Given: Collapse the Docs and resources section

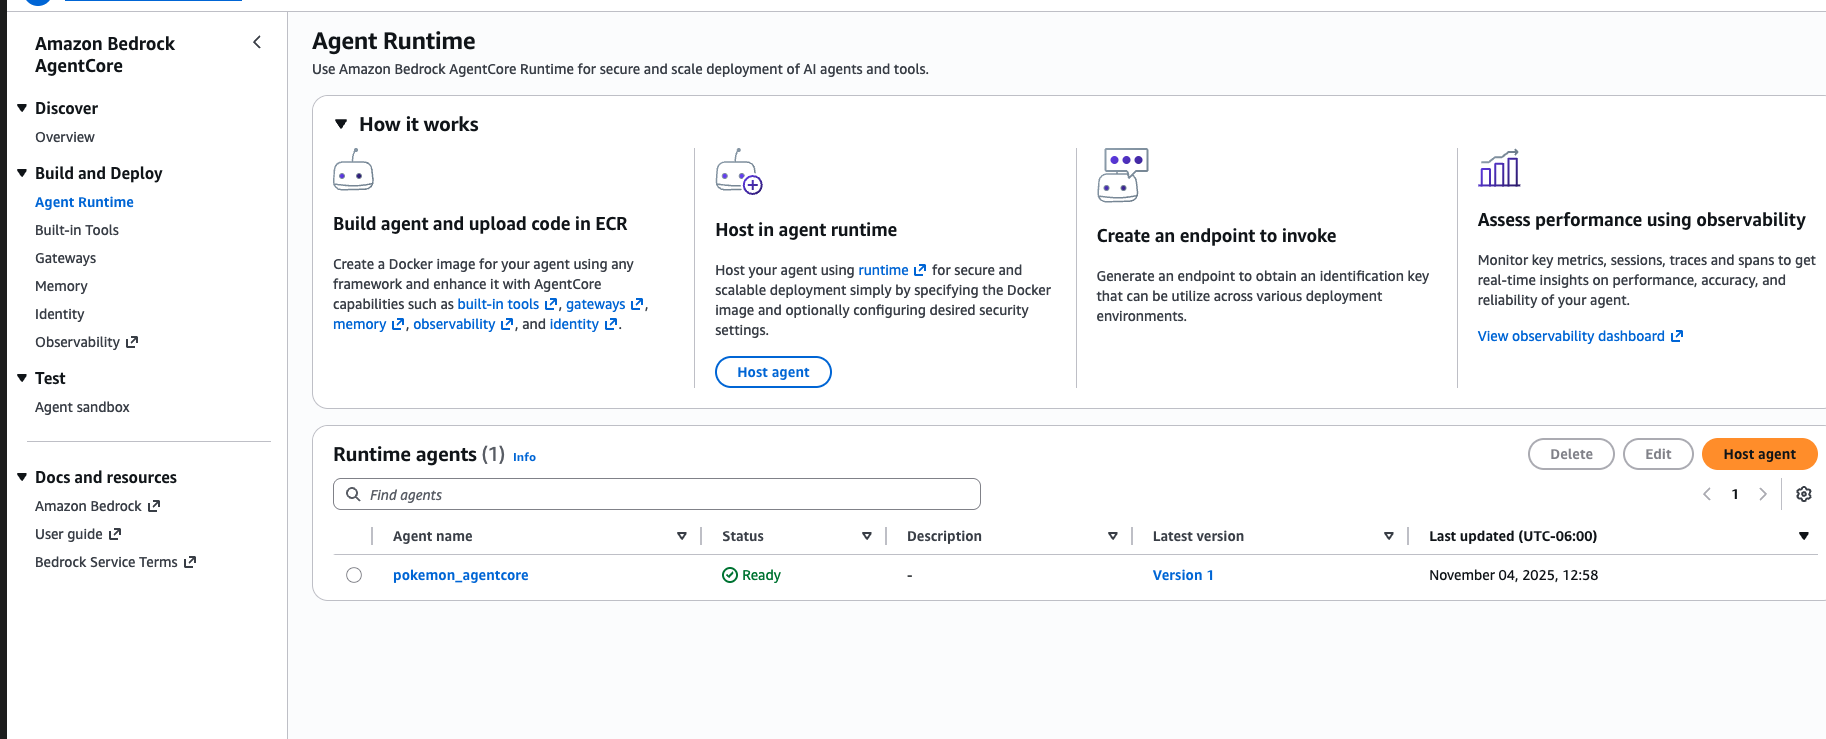Looking at the screenshot, I should coord(22,477).
